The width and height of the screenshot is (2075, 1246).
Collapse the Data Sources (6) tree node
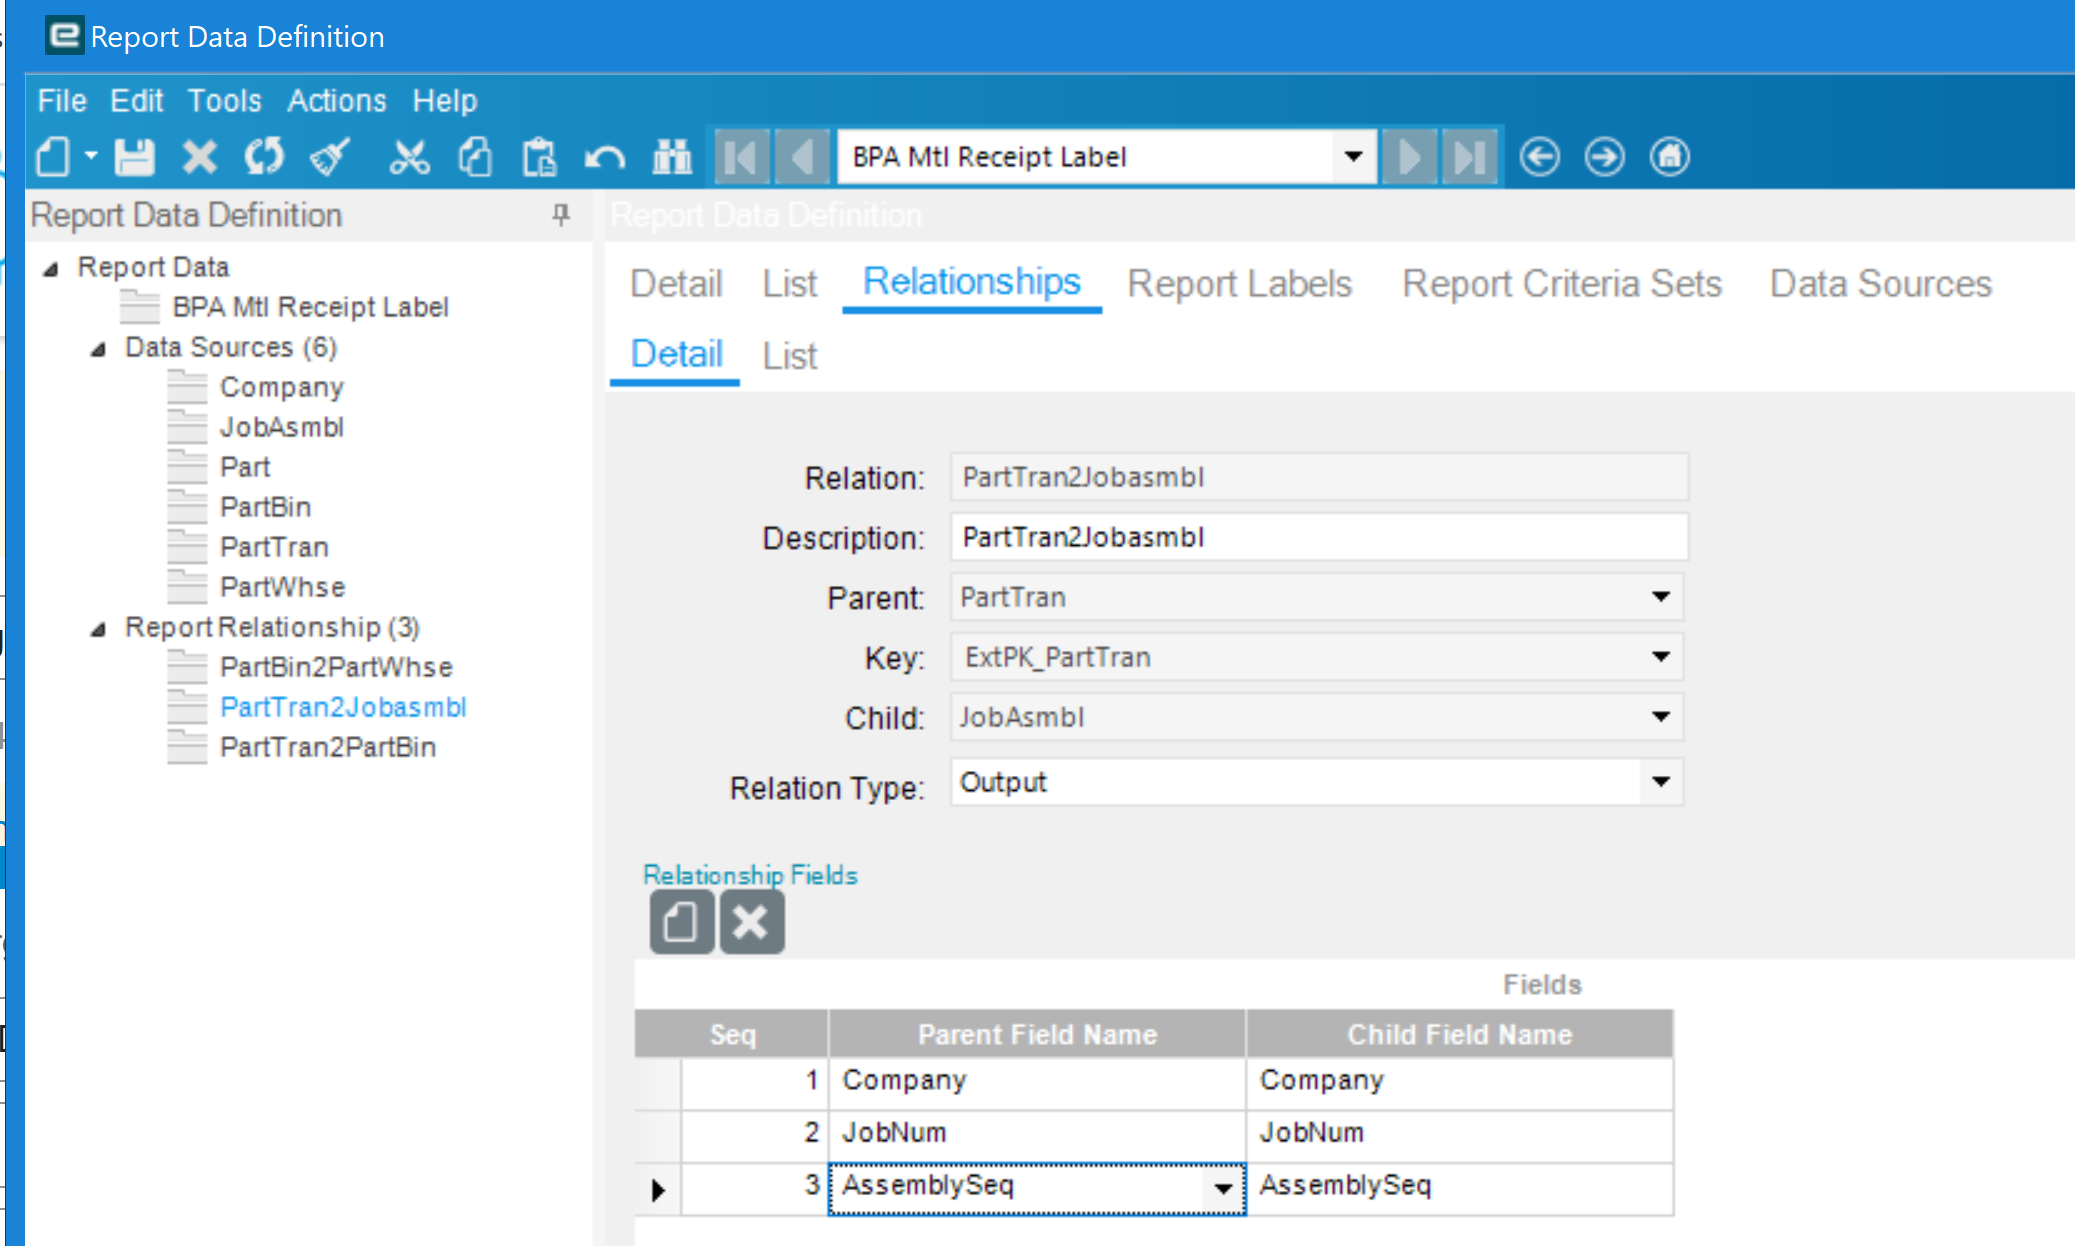[x=98, y=349]
